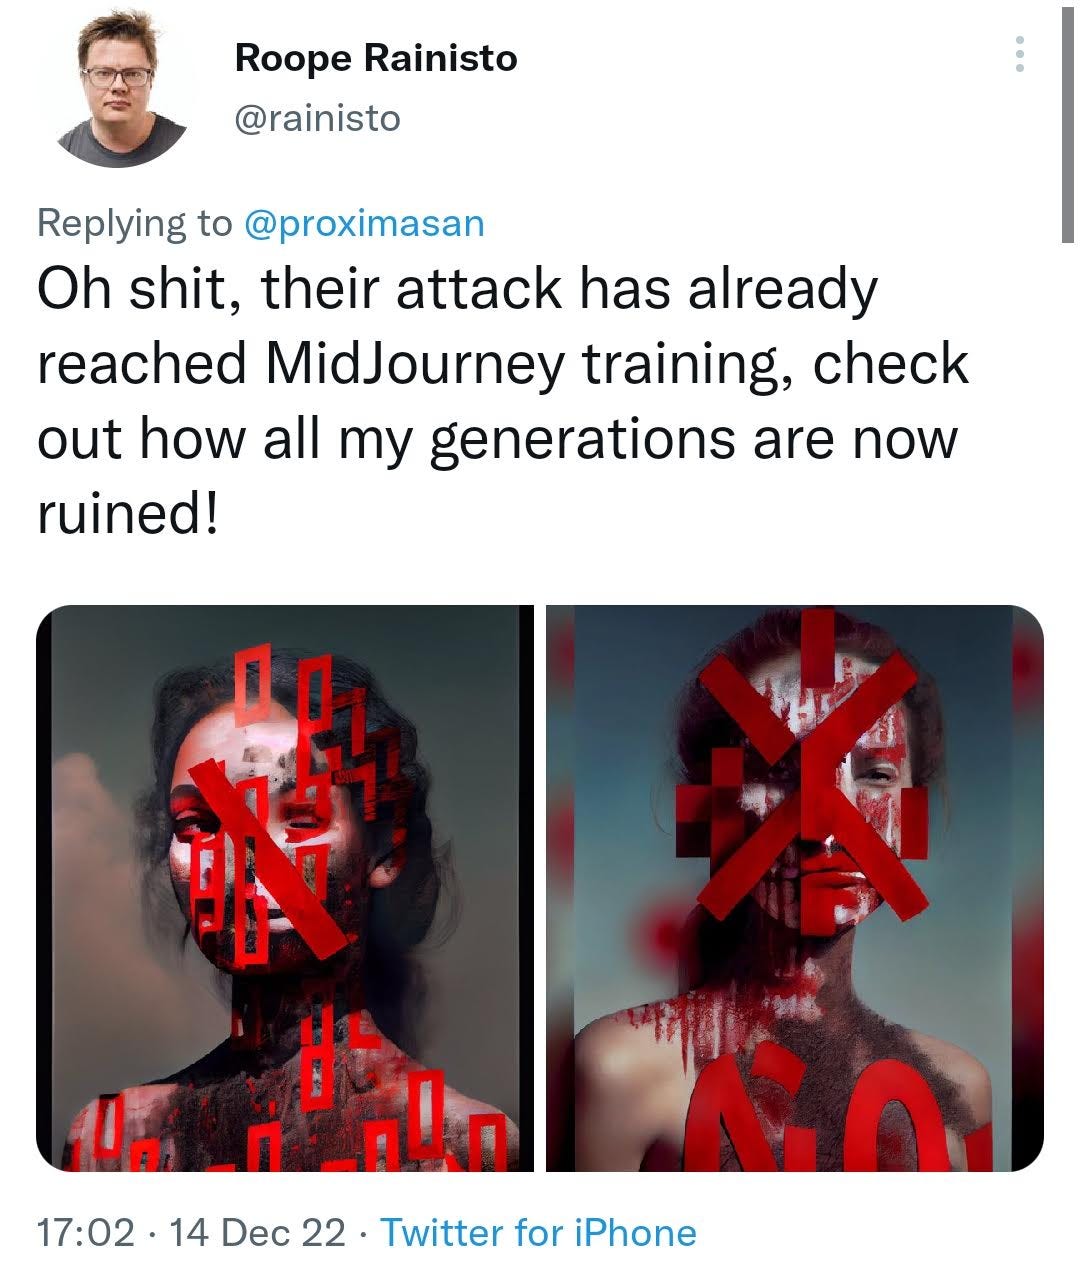Click the 14 Dec 22 date
Image resolution: width=1080 pixels, height=1287 pixels.
258,1232
